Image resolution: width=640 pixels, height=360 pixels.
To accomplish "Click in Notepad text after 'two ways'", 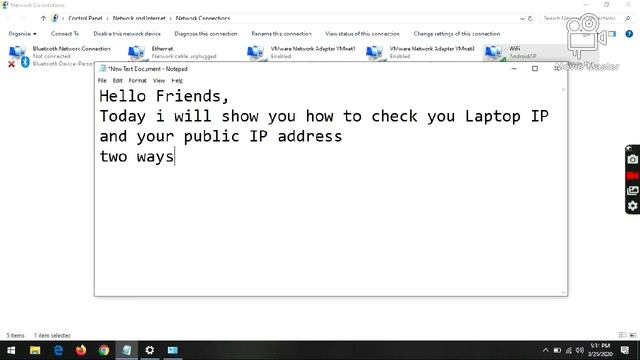I will click(174, 156).
